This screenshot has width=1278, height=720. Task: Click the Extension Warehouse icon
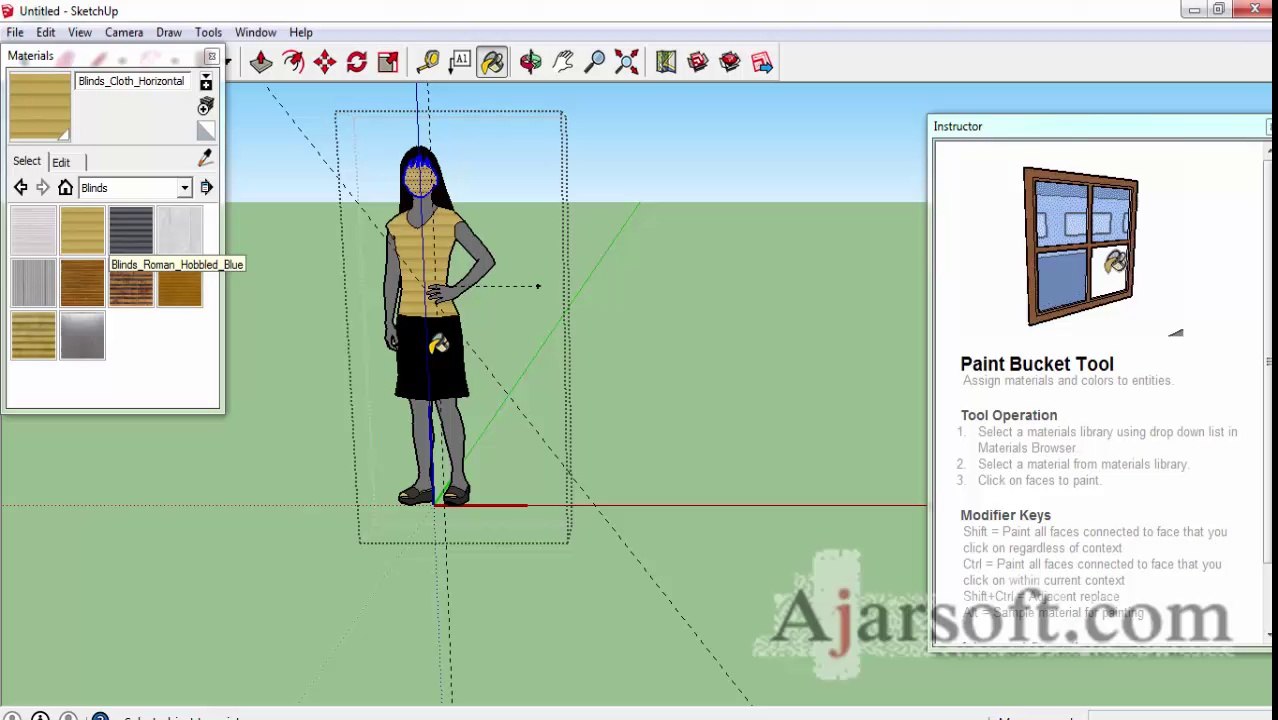[730, 62]
